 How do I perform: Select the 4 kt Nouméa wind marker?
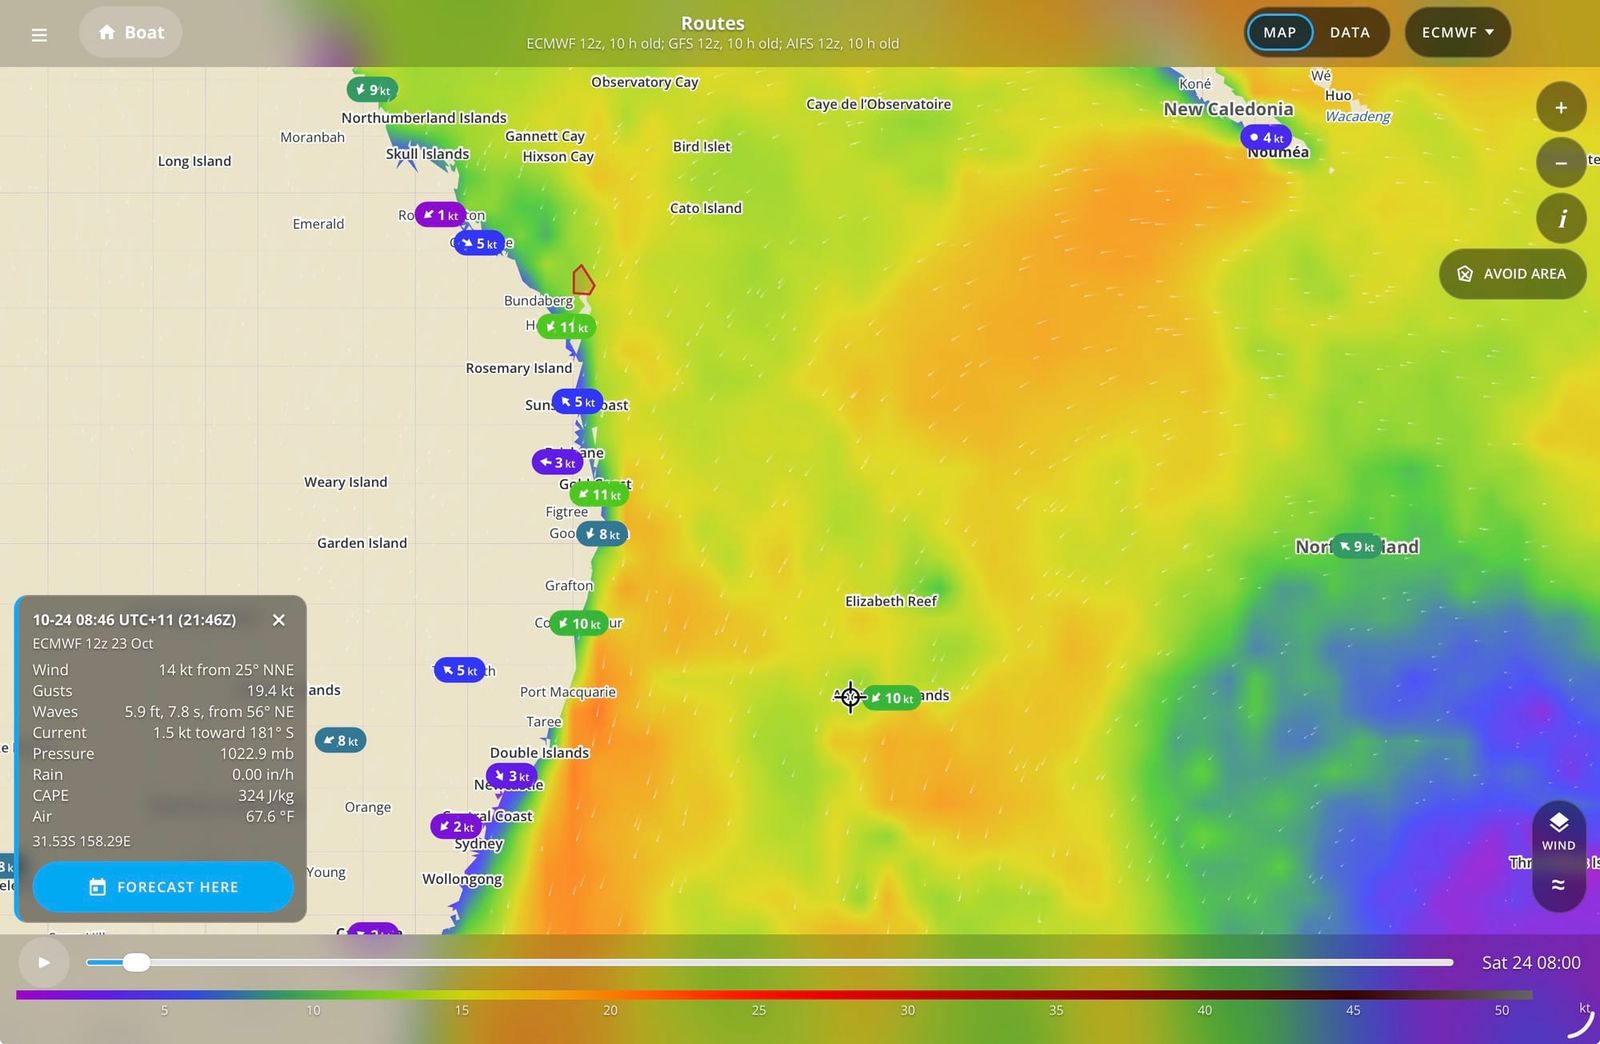pyautogui.click(x=1266, y=137)
